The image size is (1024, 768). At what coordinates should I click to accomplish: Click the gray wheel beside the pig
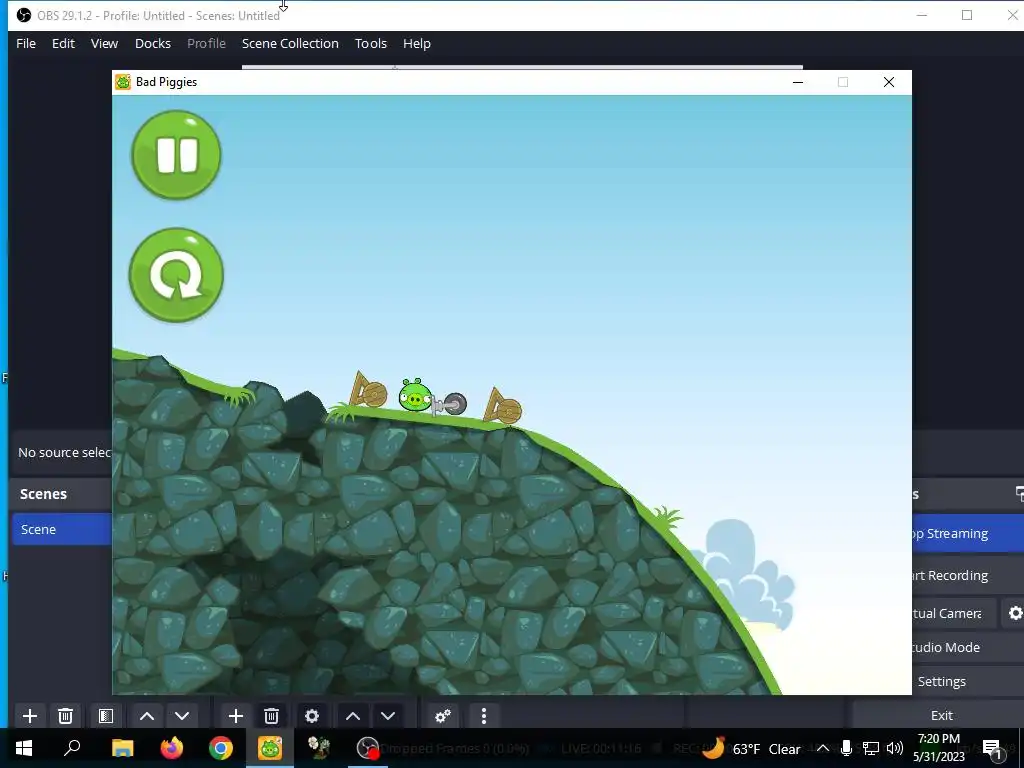pos(455,404)
